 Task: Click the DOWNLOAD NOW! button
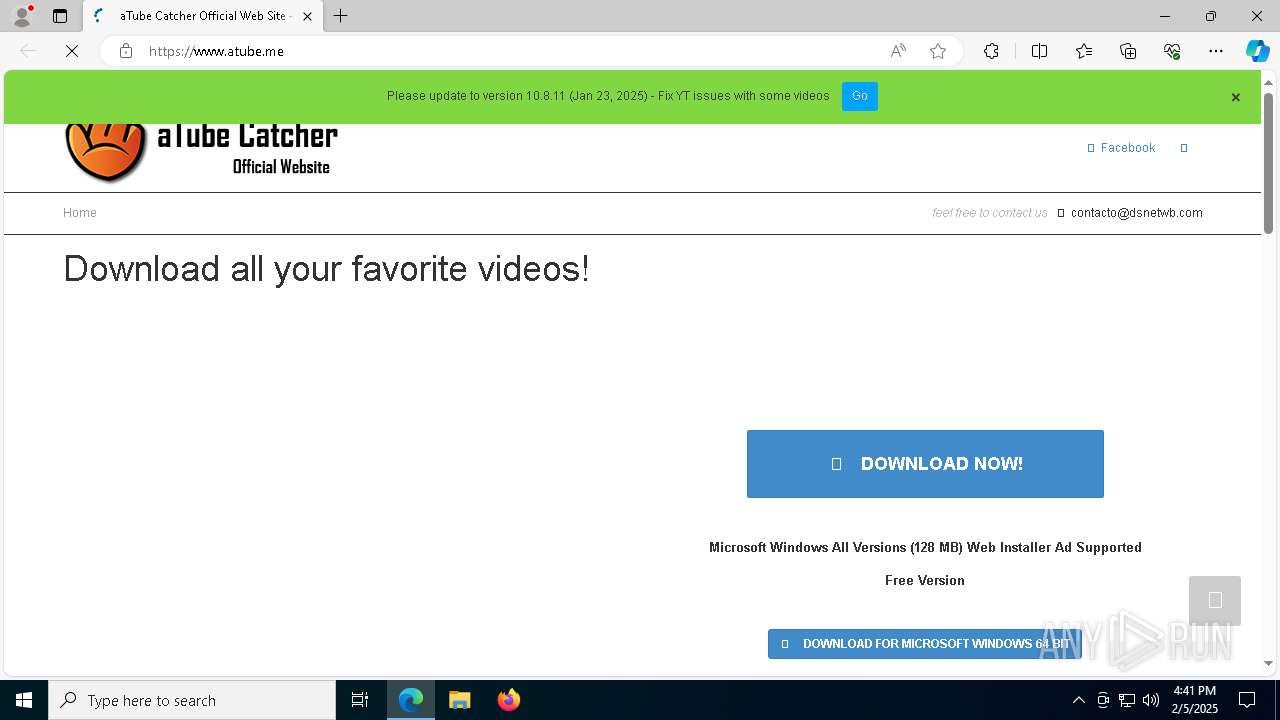925,464
